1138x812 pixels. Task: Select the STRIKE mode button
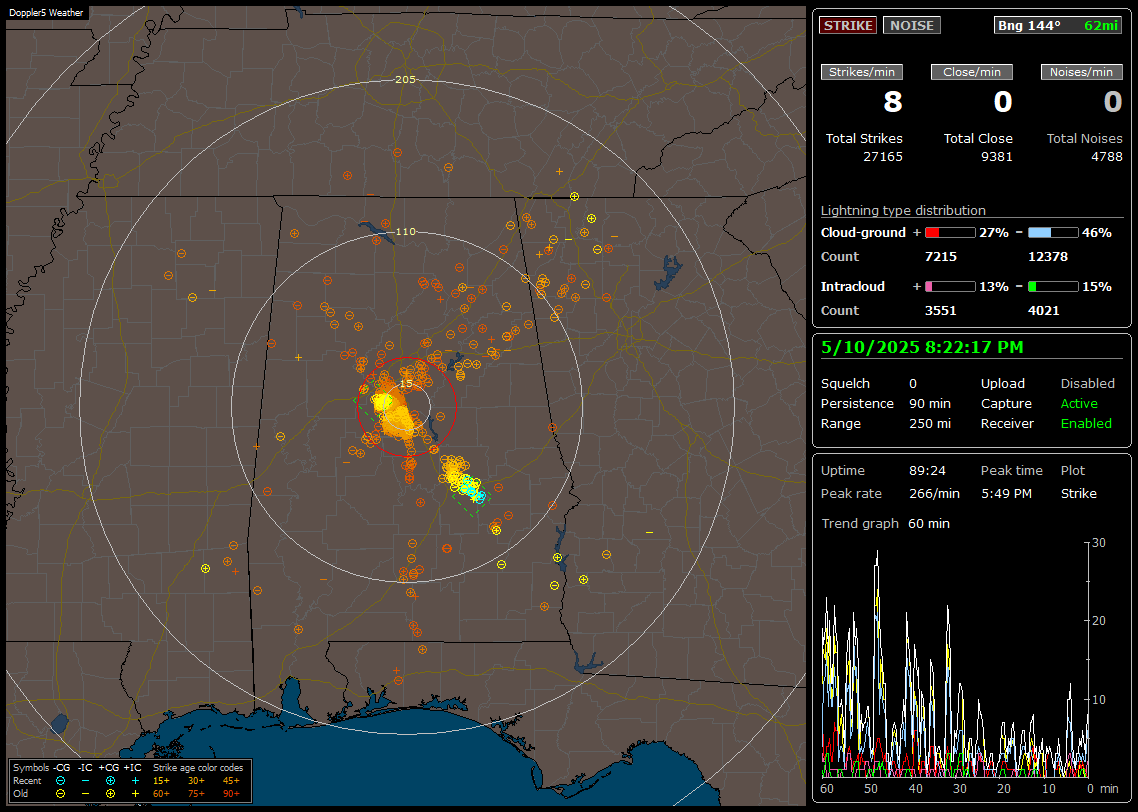click(848, 25)
